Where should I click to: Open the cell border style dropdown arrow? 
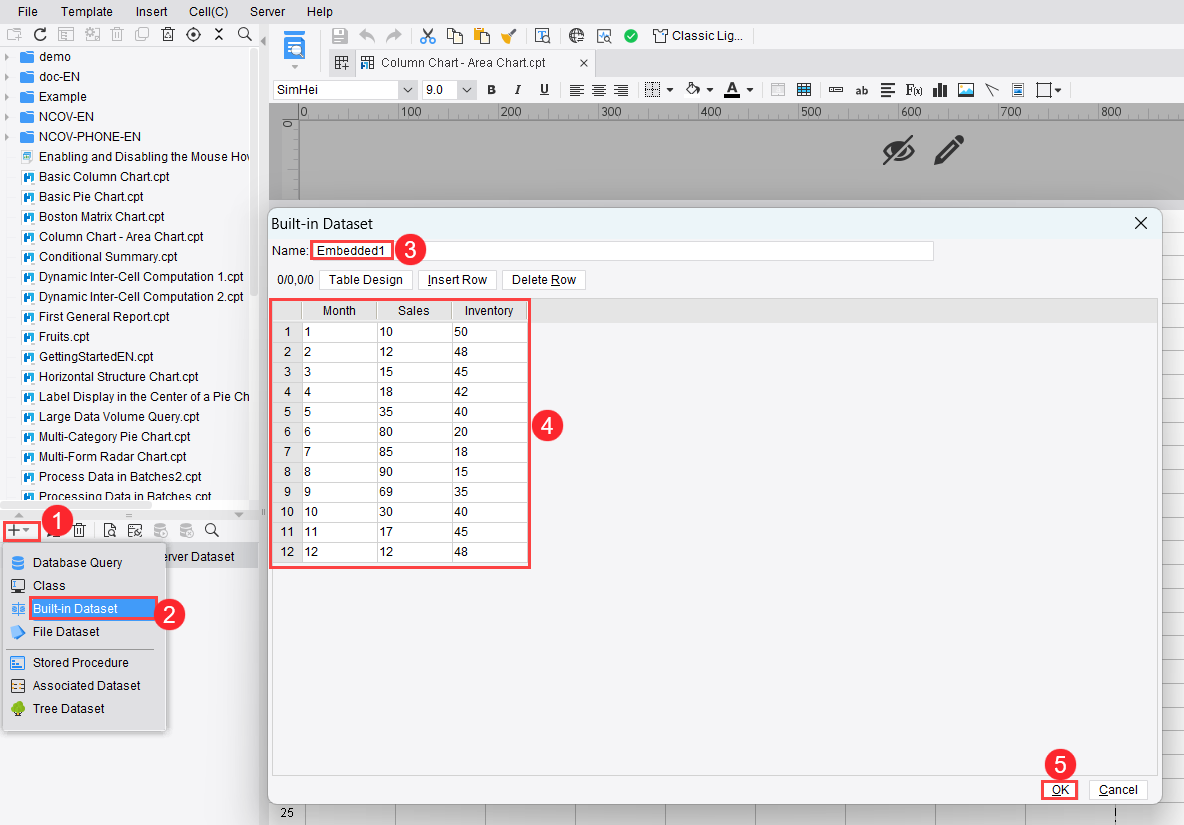[x=670, y=90]
